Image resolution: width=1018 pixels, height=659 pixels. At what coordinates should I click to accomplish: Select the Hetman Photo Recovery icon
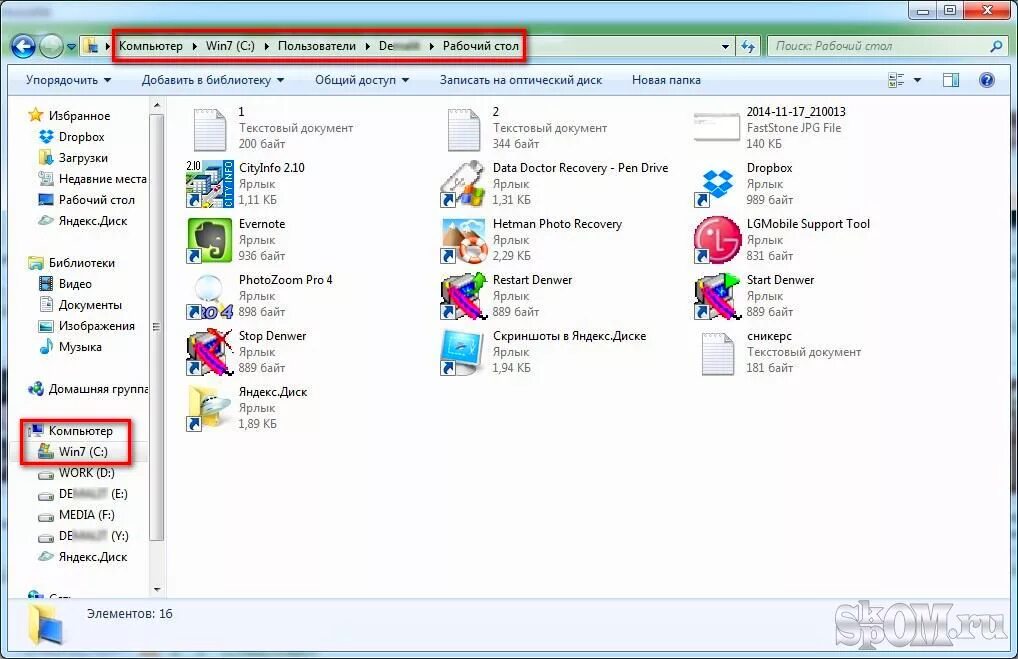(463, 240)
